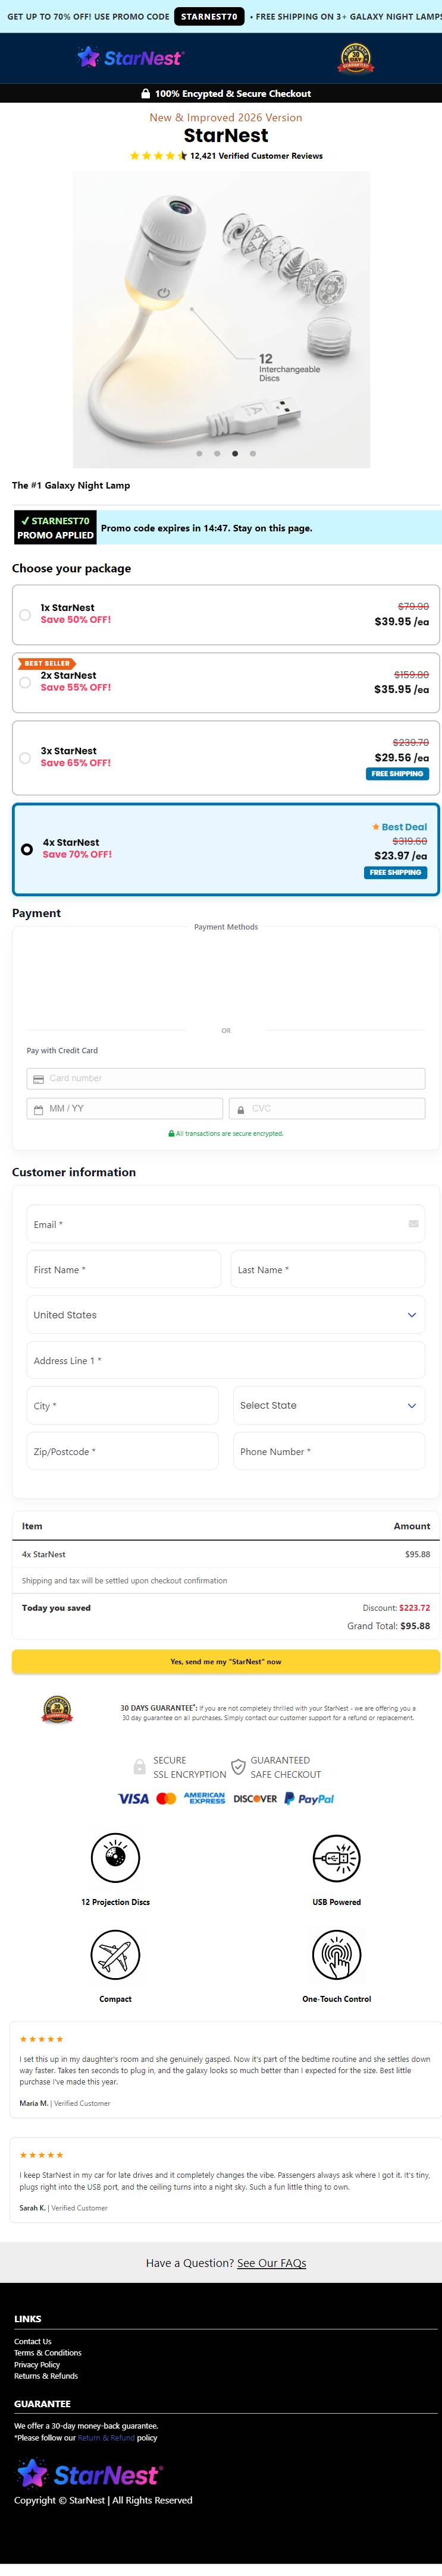Click the Guaranteed Safe Checkout shield icon

(x=238, y=1767)
